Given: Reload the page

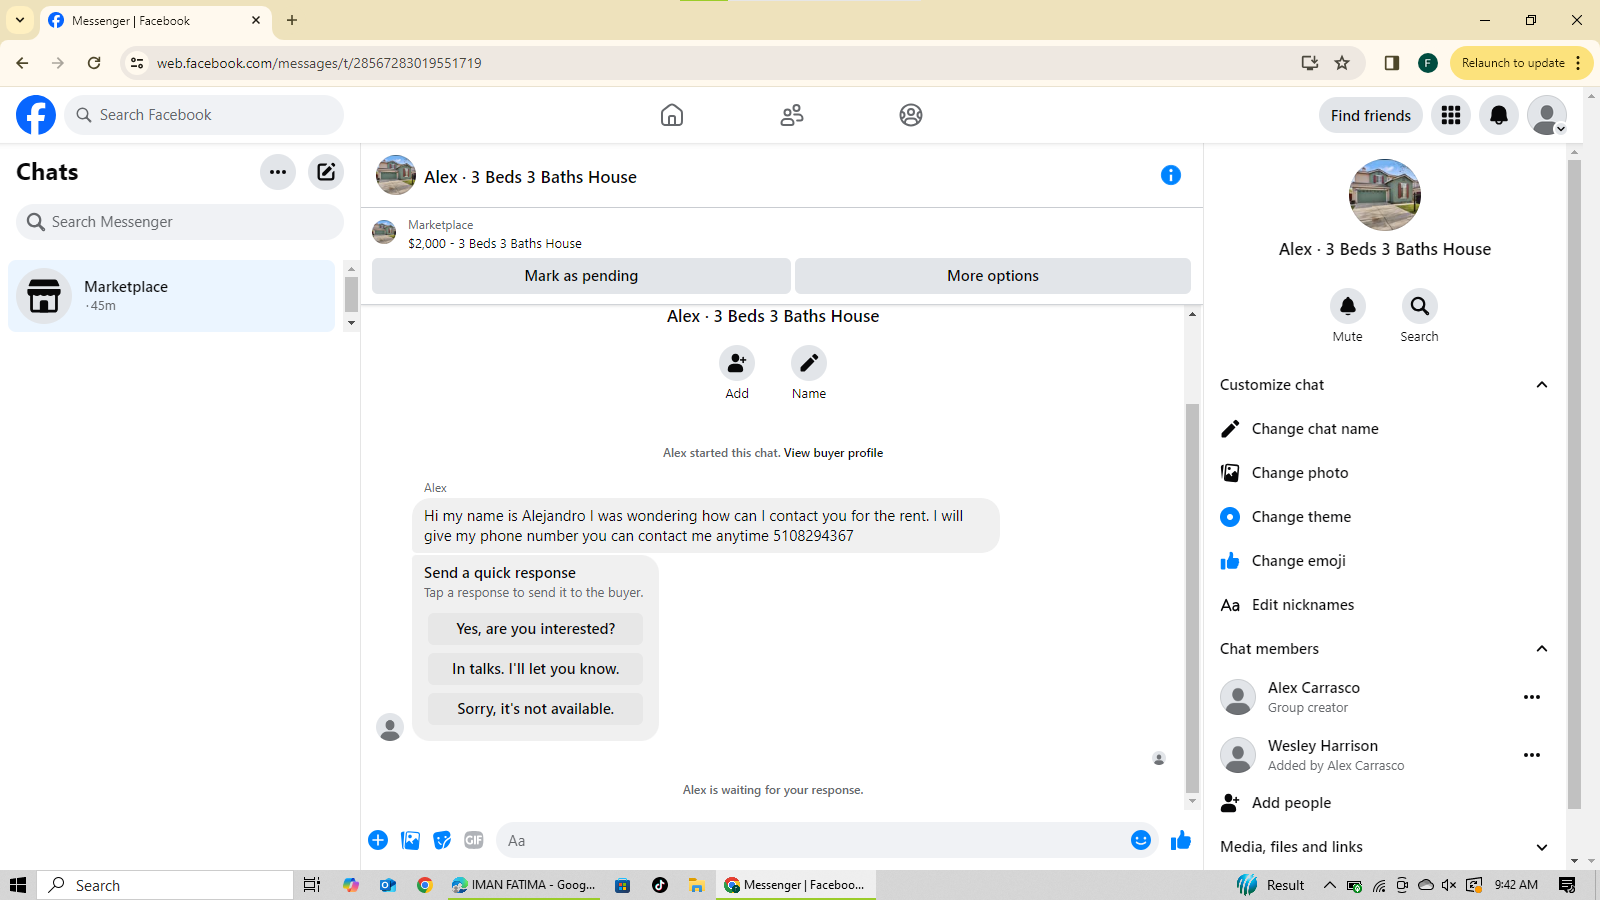Looking at the screenshot, I should 94,63.
